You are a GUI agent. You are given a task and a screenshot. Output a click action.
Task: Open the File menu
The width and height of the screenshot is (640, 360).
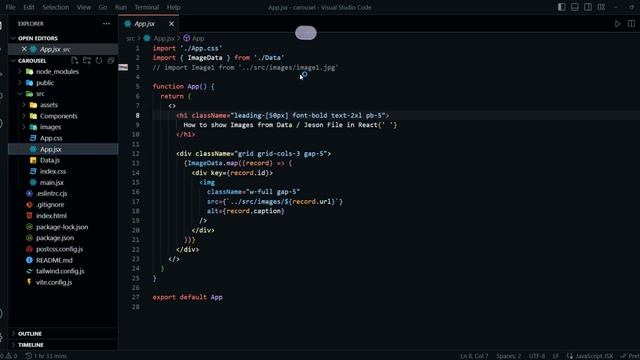click(11, 7)
